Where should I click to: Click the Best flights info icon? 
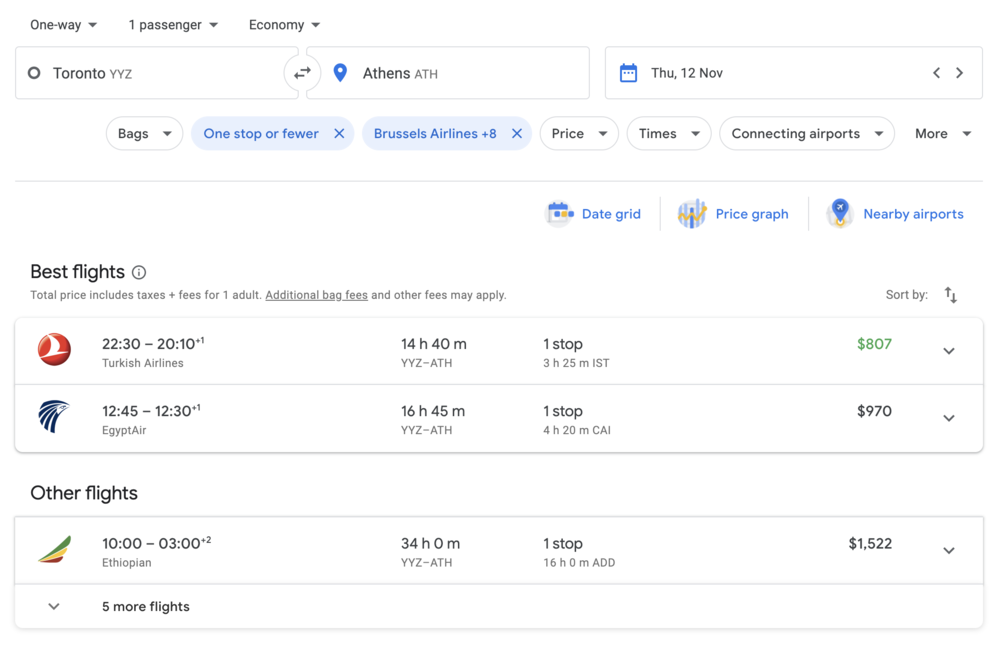click(x=139, y=272)
